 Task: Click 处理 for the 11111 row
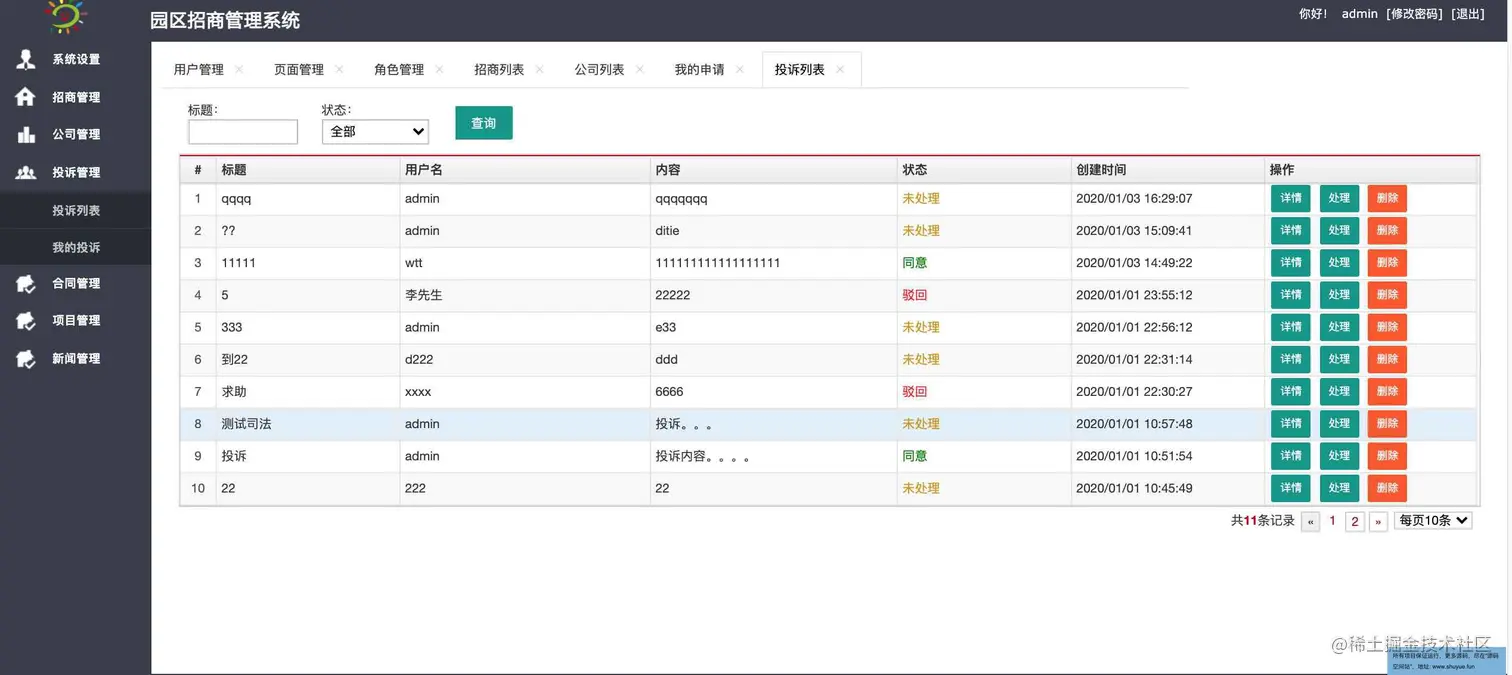click(1339, 263)
